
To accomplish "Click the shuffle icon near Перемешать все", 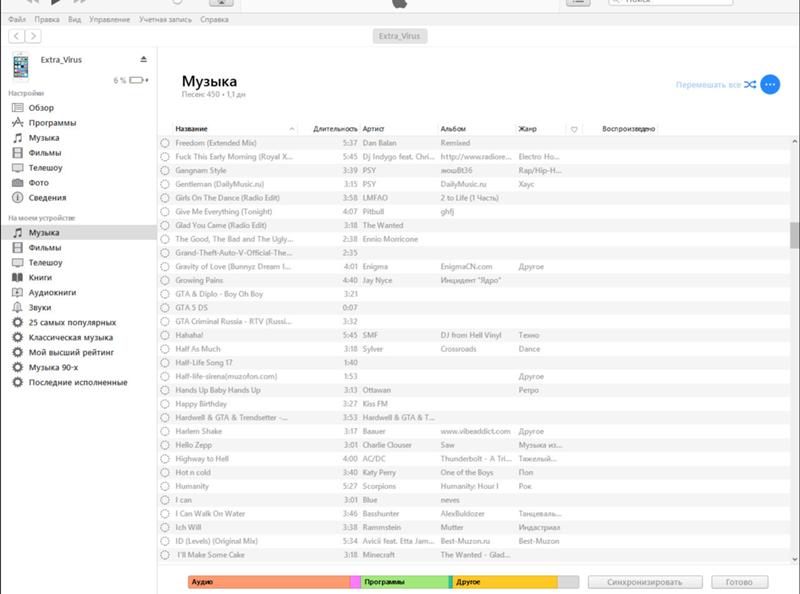I will tap(750, 84).
